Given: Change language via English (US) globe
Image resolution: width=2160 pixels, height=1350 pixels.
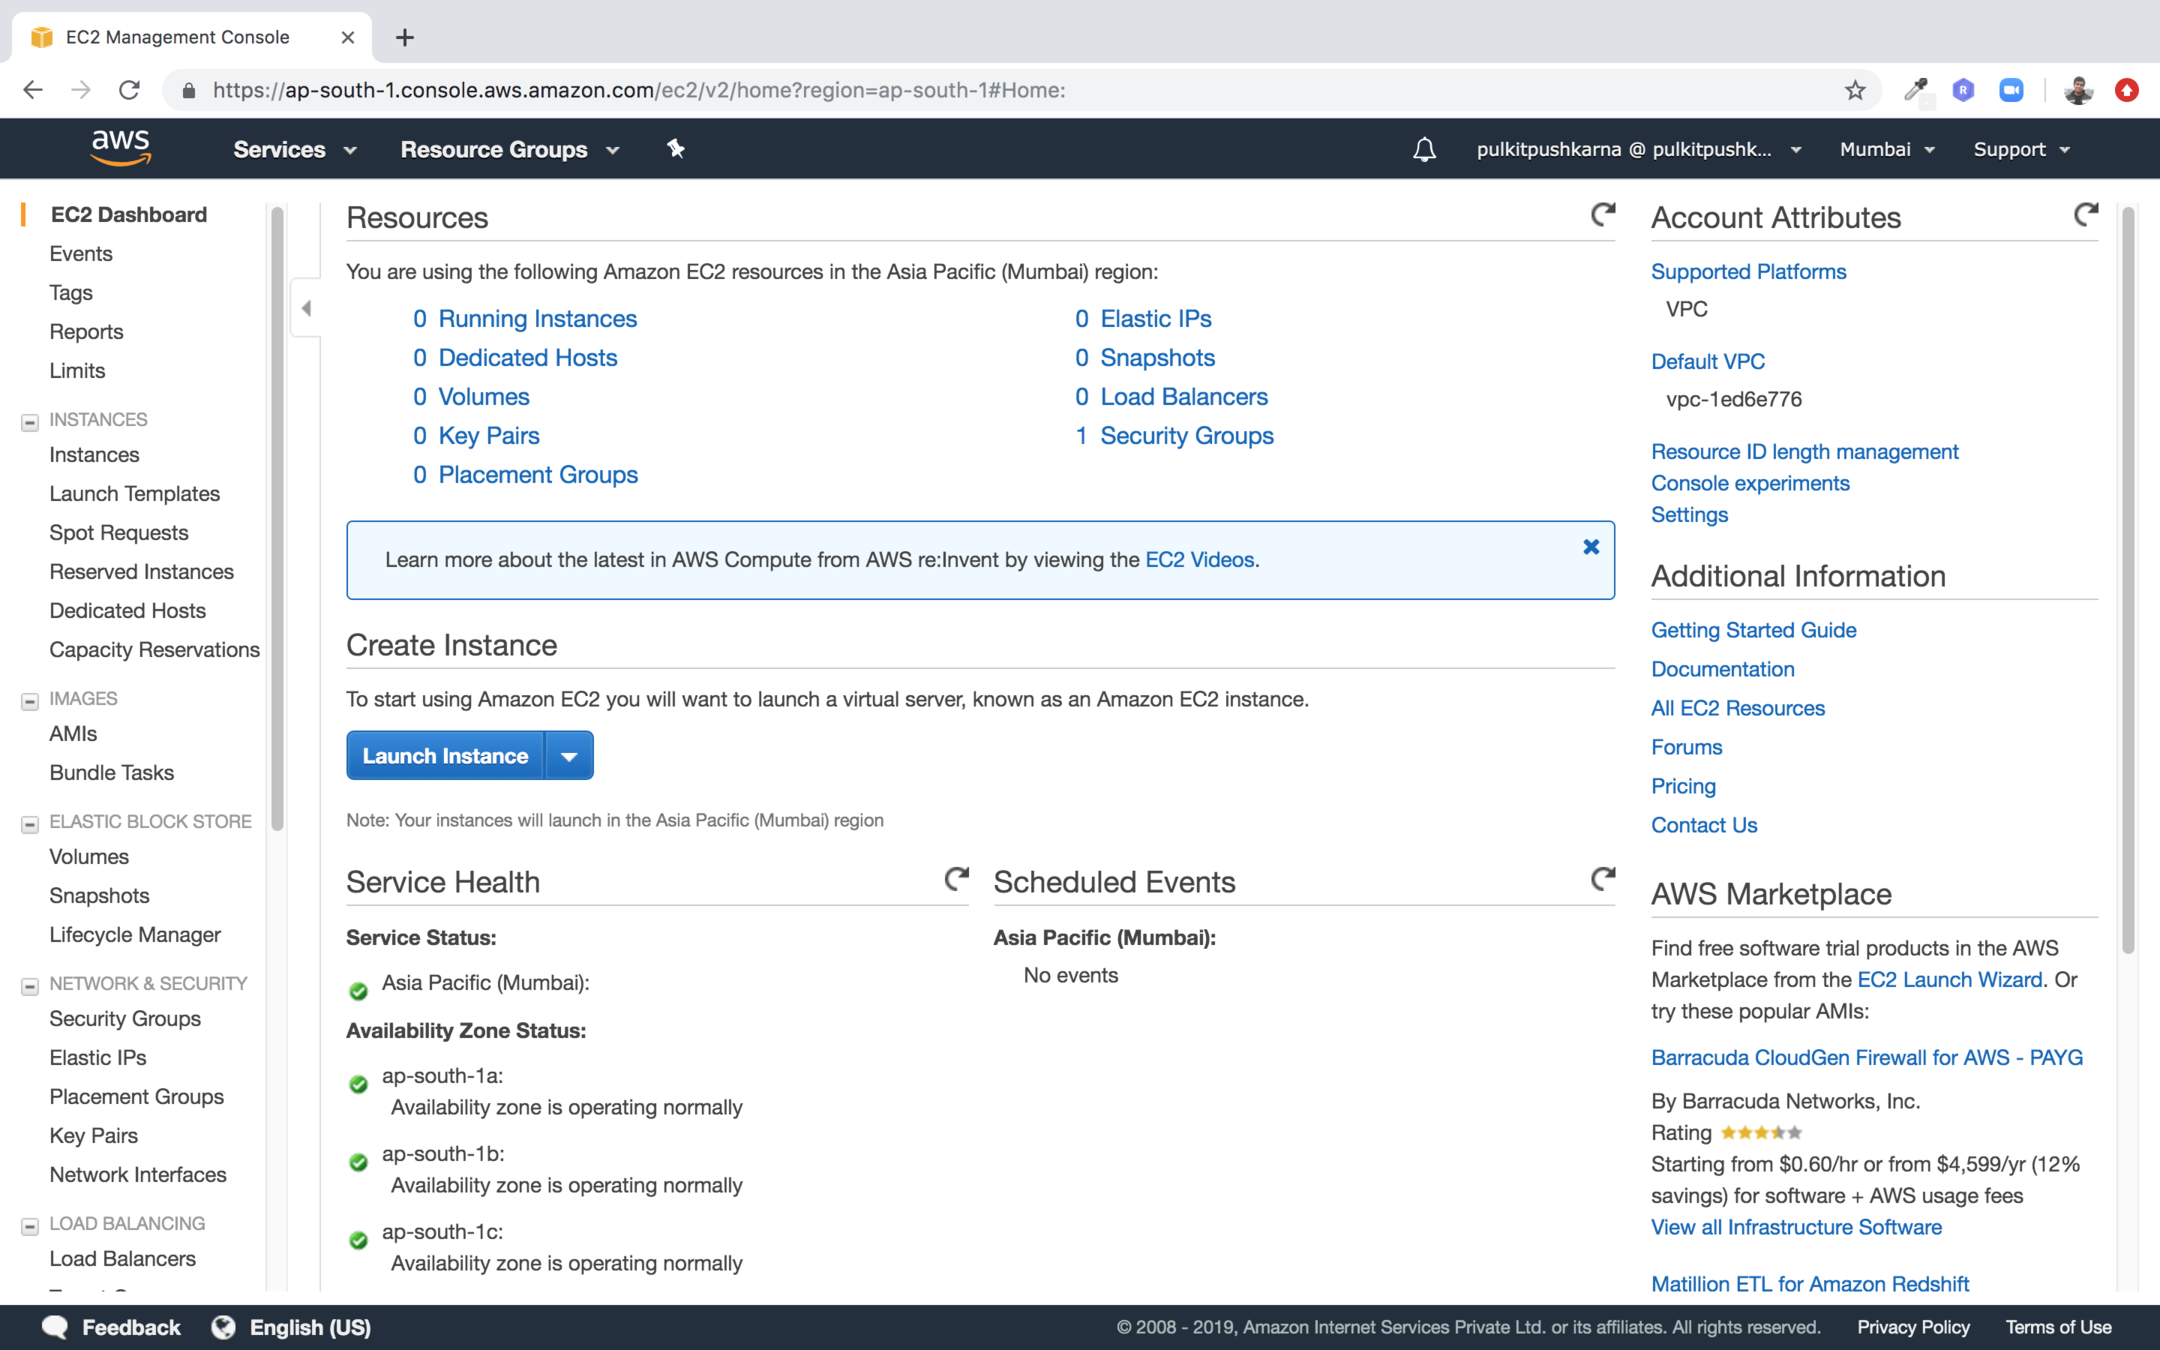Looking at the screenshot, I should (x=291, y=1327).
